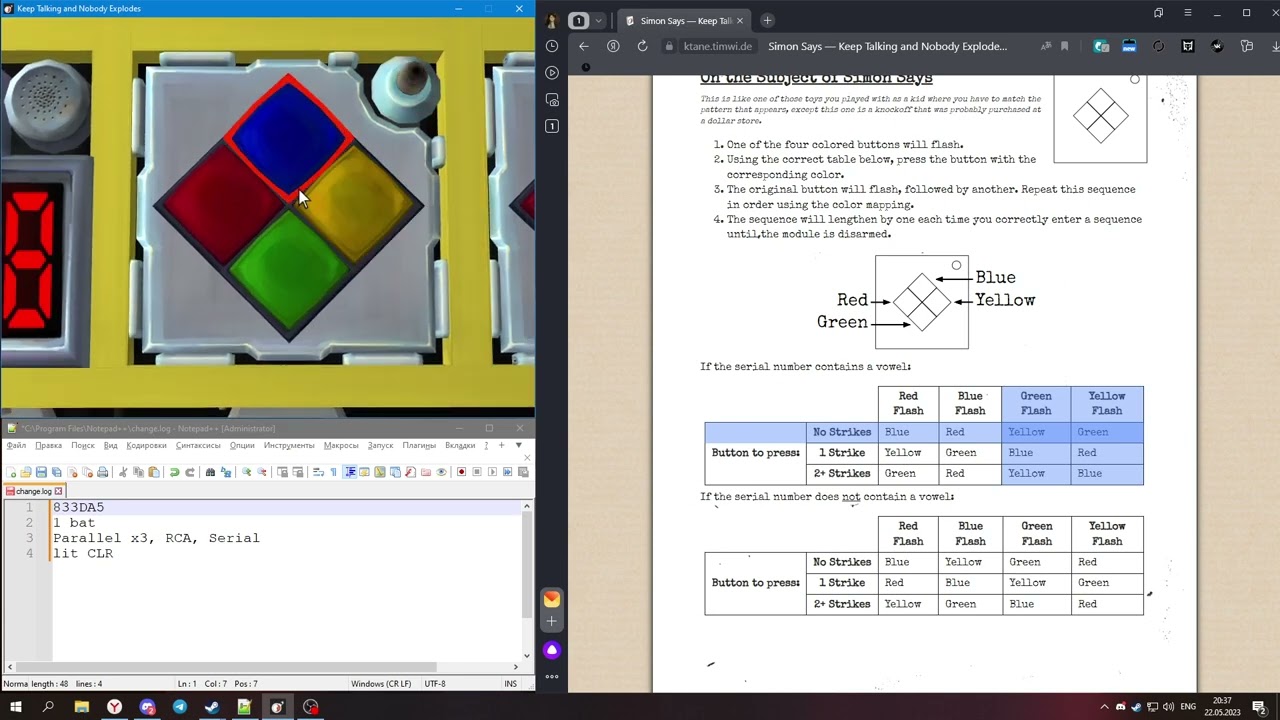This screenshot has width=1280, height=720.
Task: Click the Print icon in Notepad++ toolbar
Action: (x=102, y=472)
